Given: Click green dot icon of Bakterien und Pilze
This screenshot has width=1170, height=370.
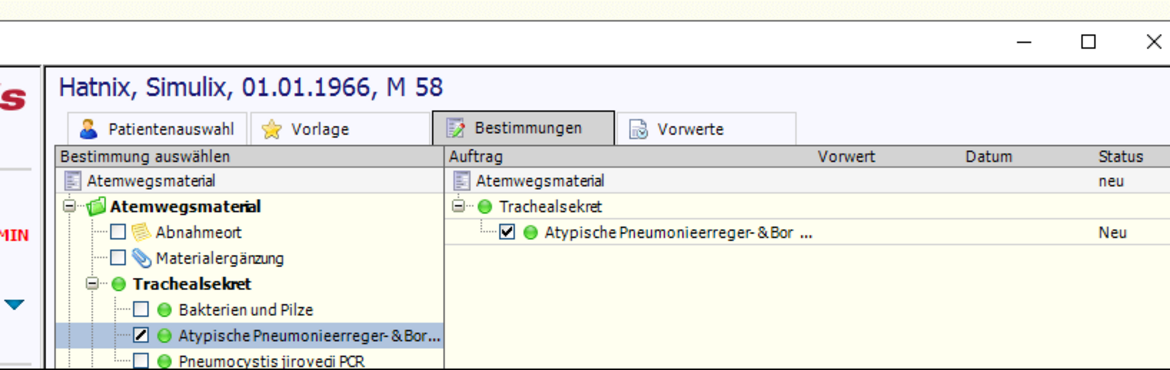Looking at the screenshot, I should [x=164, y=310].
